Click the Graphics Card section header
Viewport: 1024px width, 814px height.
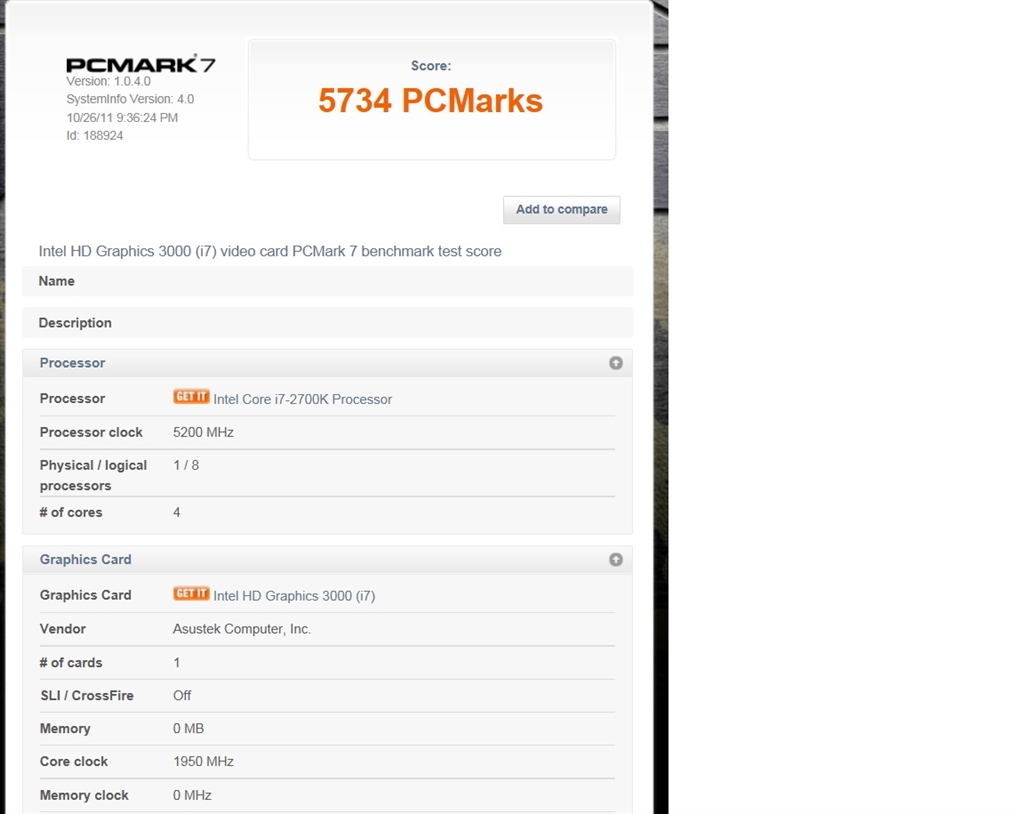[x=327, y=560]
